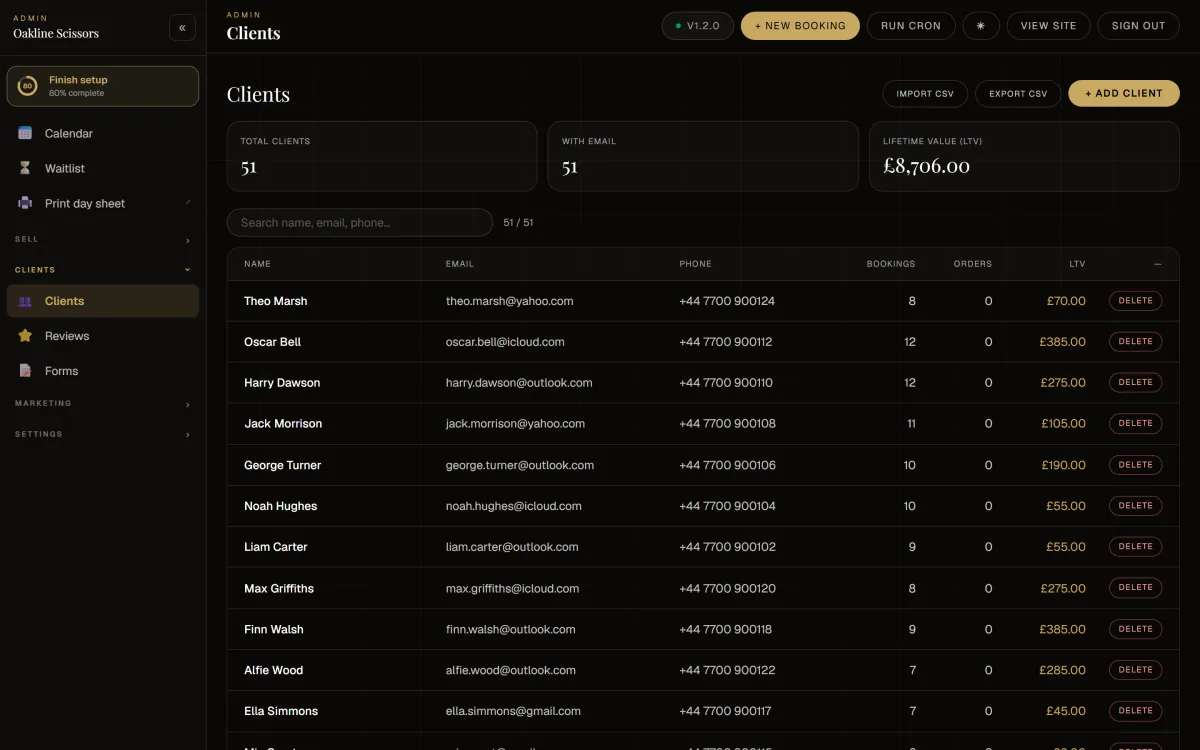Click the View Site button
1200x750 pixels.
(x=1048, y=26)
